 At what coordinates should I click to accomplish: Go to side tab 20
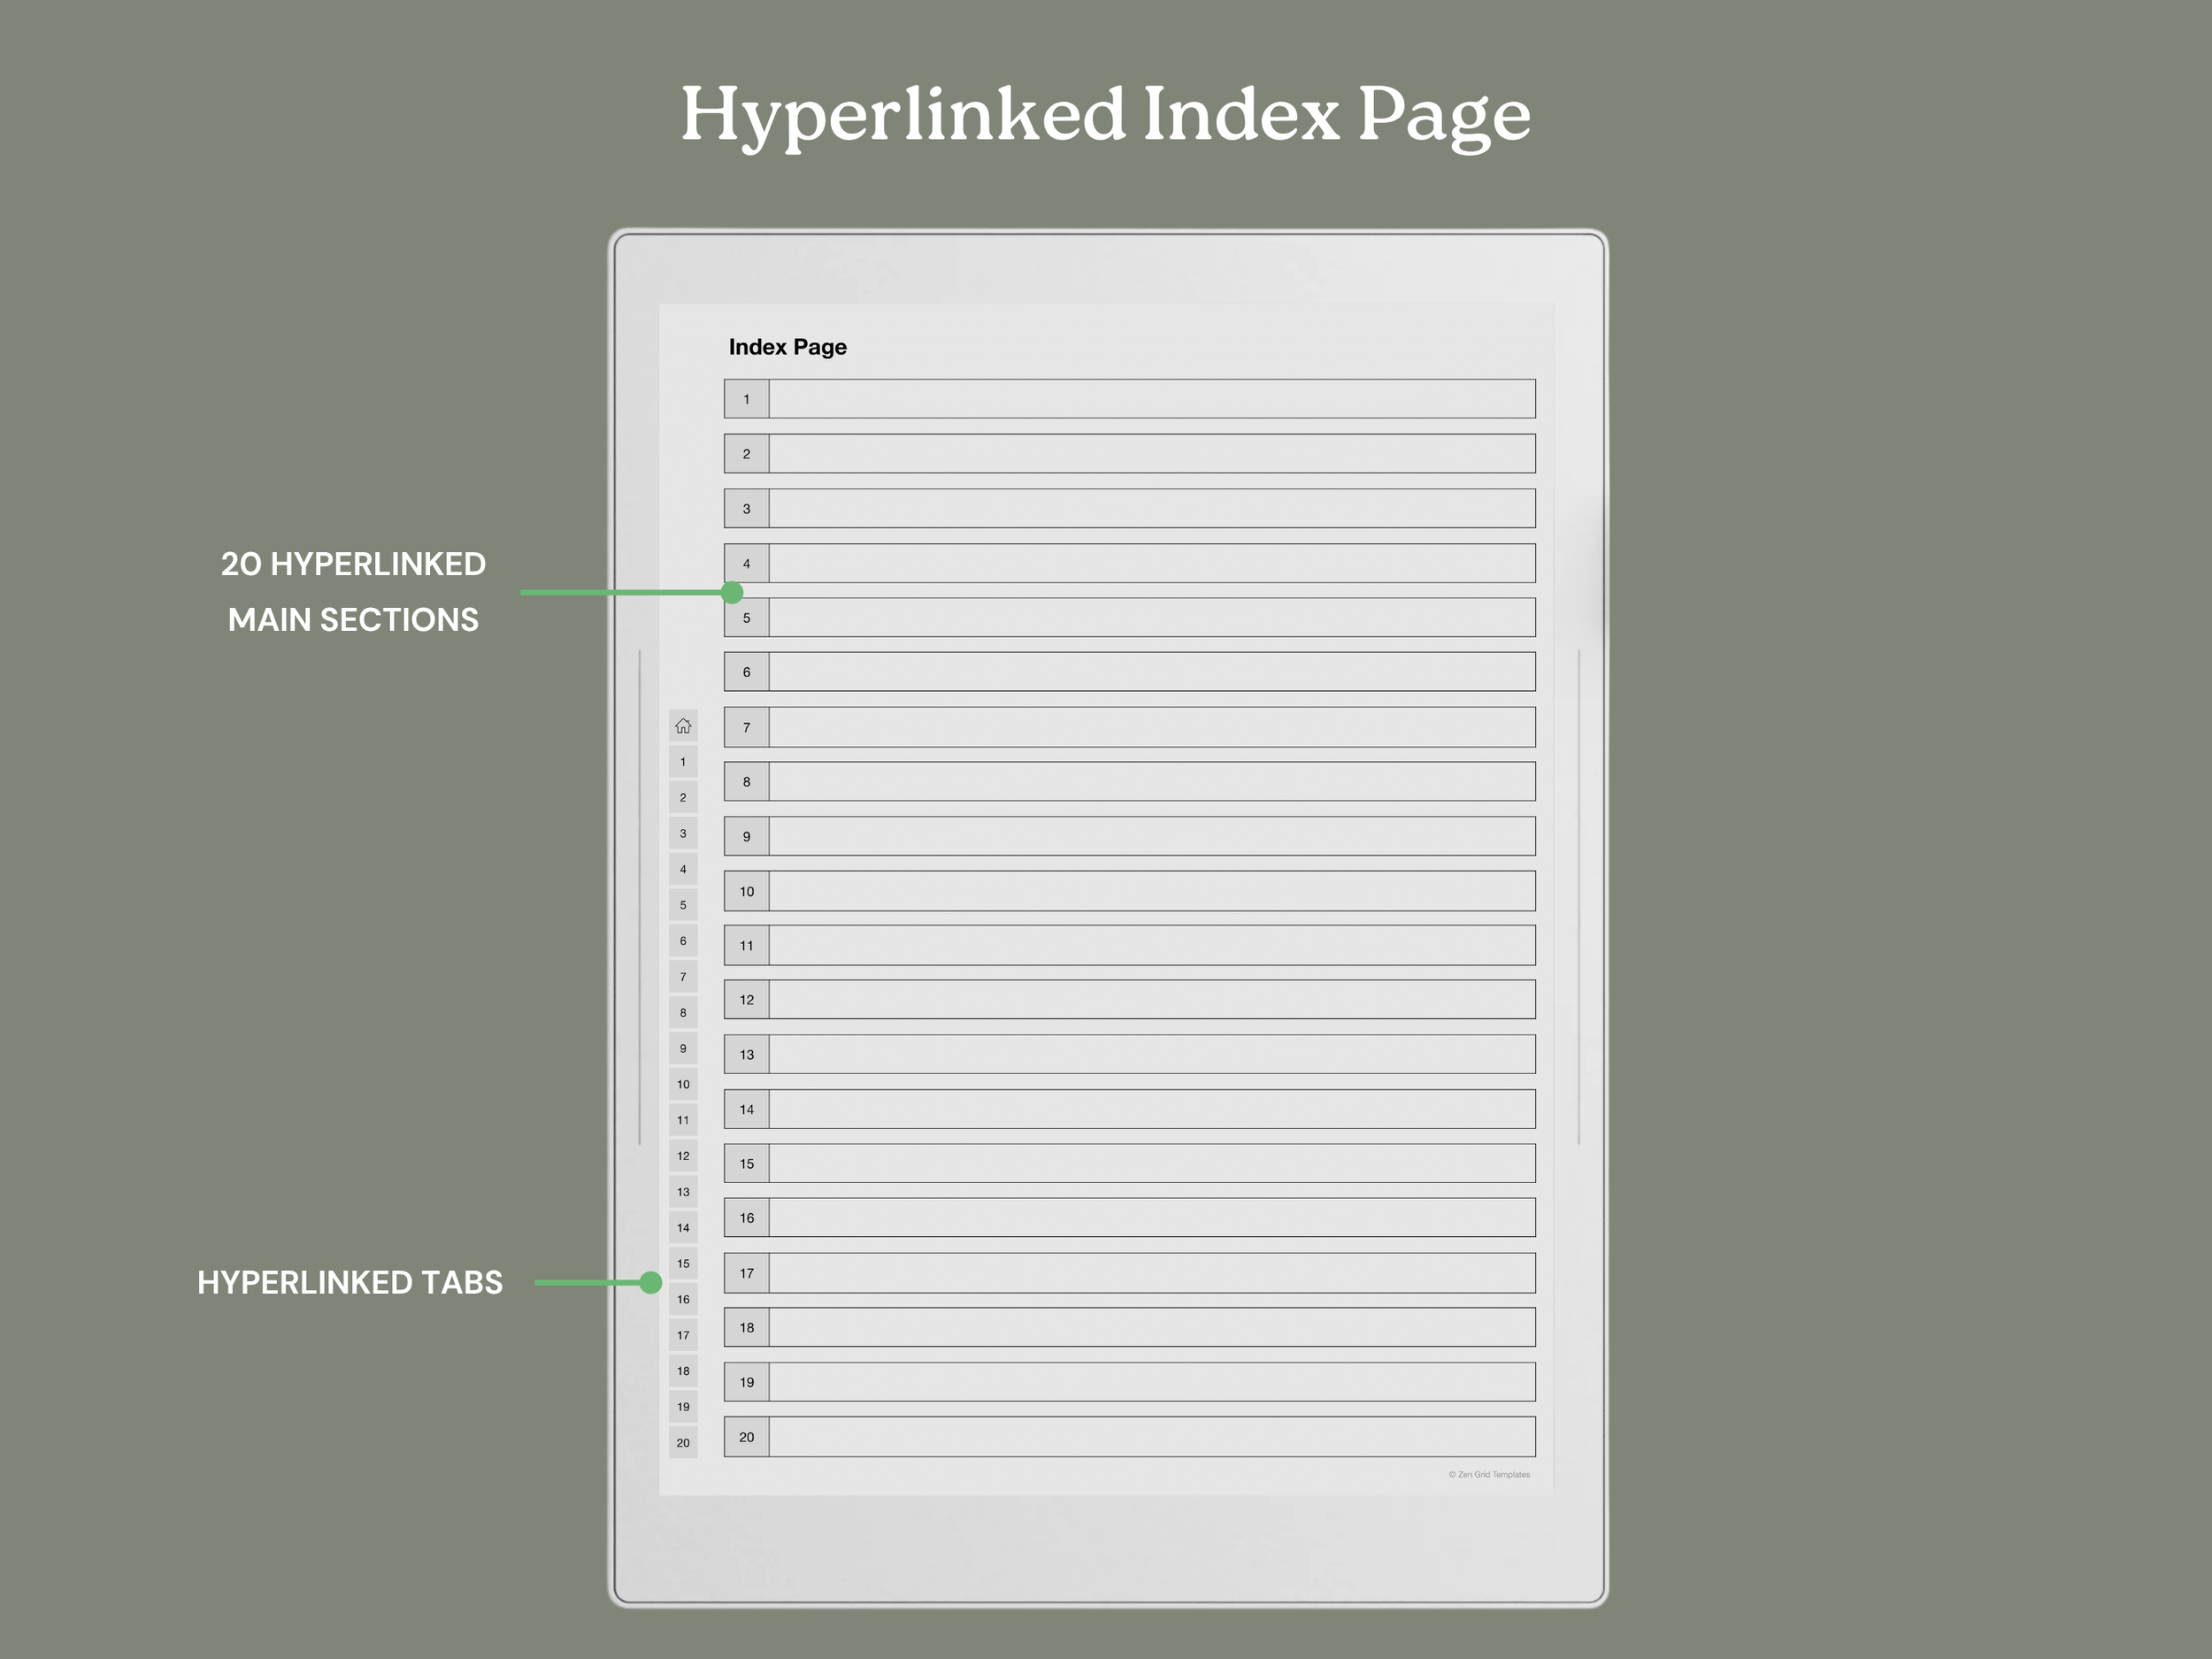[x=683, y=1442]
